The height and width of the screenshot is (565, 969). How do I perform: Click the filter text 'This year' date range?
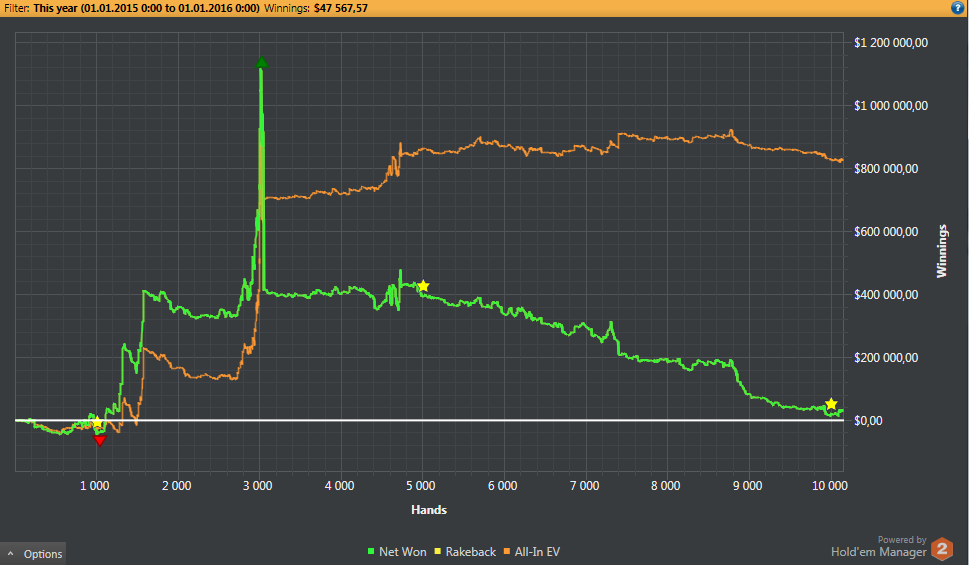[146, 8]
